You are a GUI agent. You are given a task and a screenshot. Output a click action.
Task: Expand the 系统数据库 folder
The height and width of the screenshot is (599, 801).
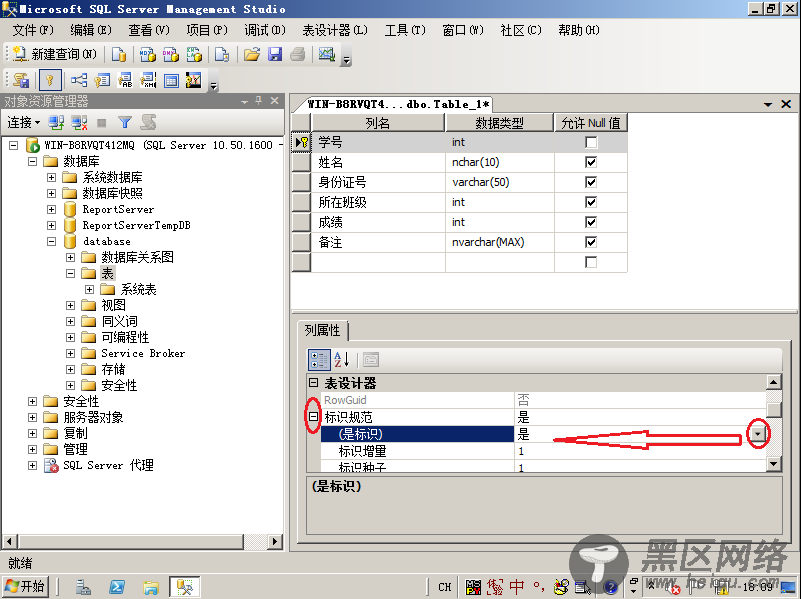(x=52, y=178)
